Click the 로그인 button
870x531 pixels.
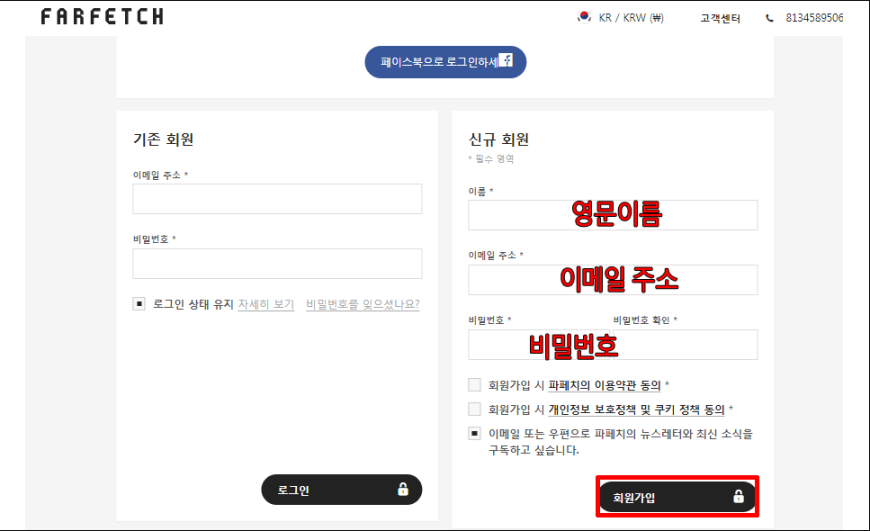coord(341,489)
